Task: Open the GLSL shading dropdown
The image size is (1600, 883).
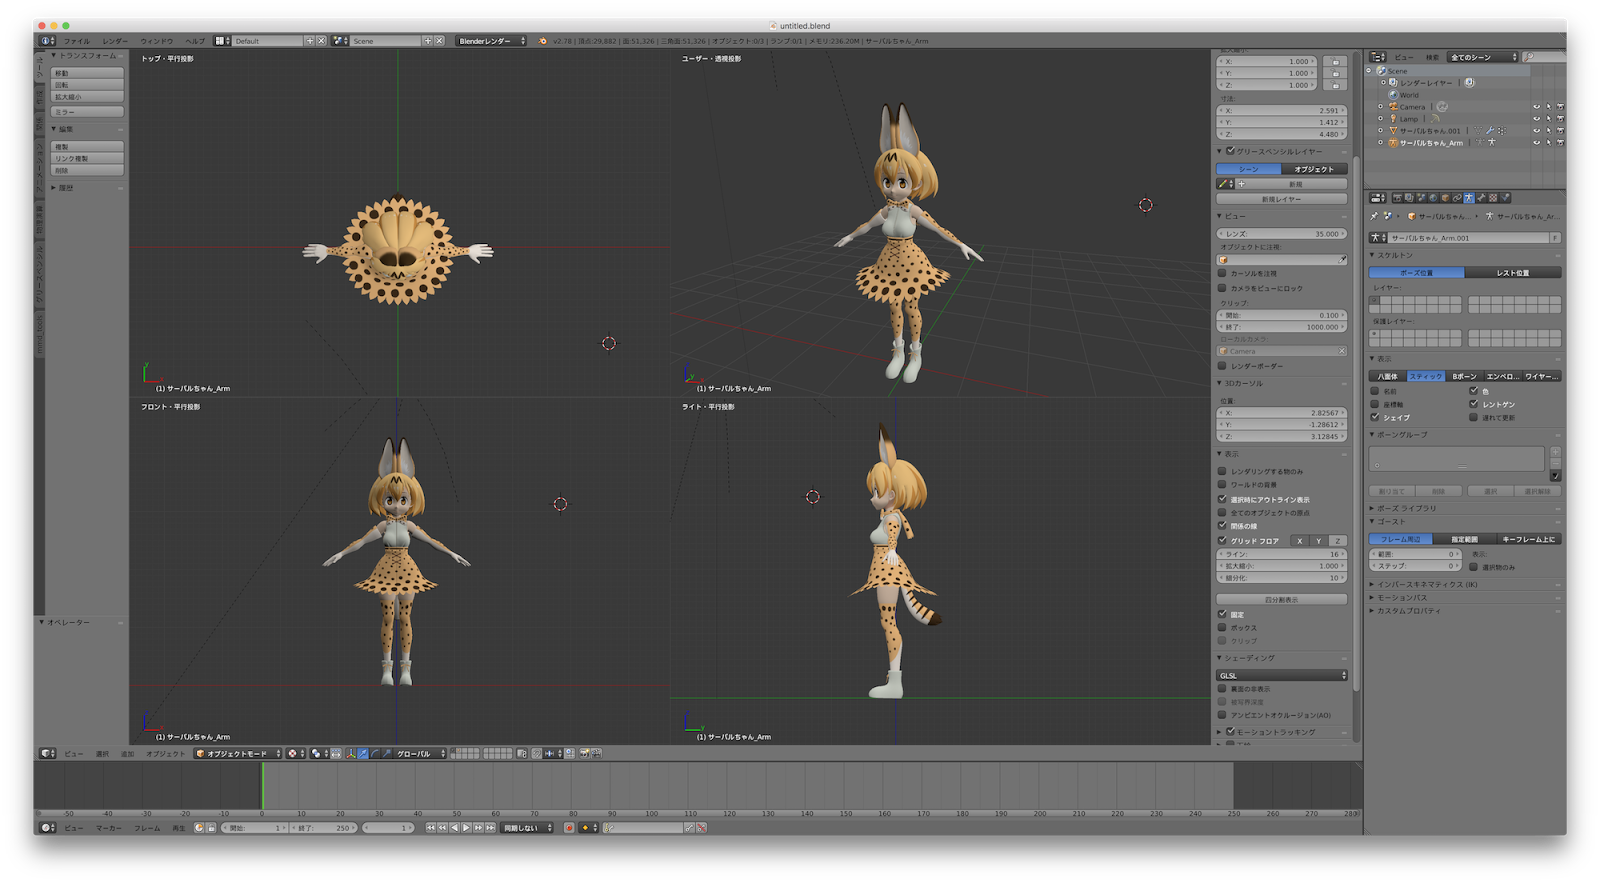Action: point(1282,676)
